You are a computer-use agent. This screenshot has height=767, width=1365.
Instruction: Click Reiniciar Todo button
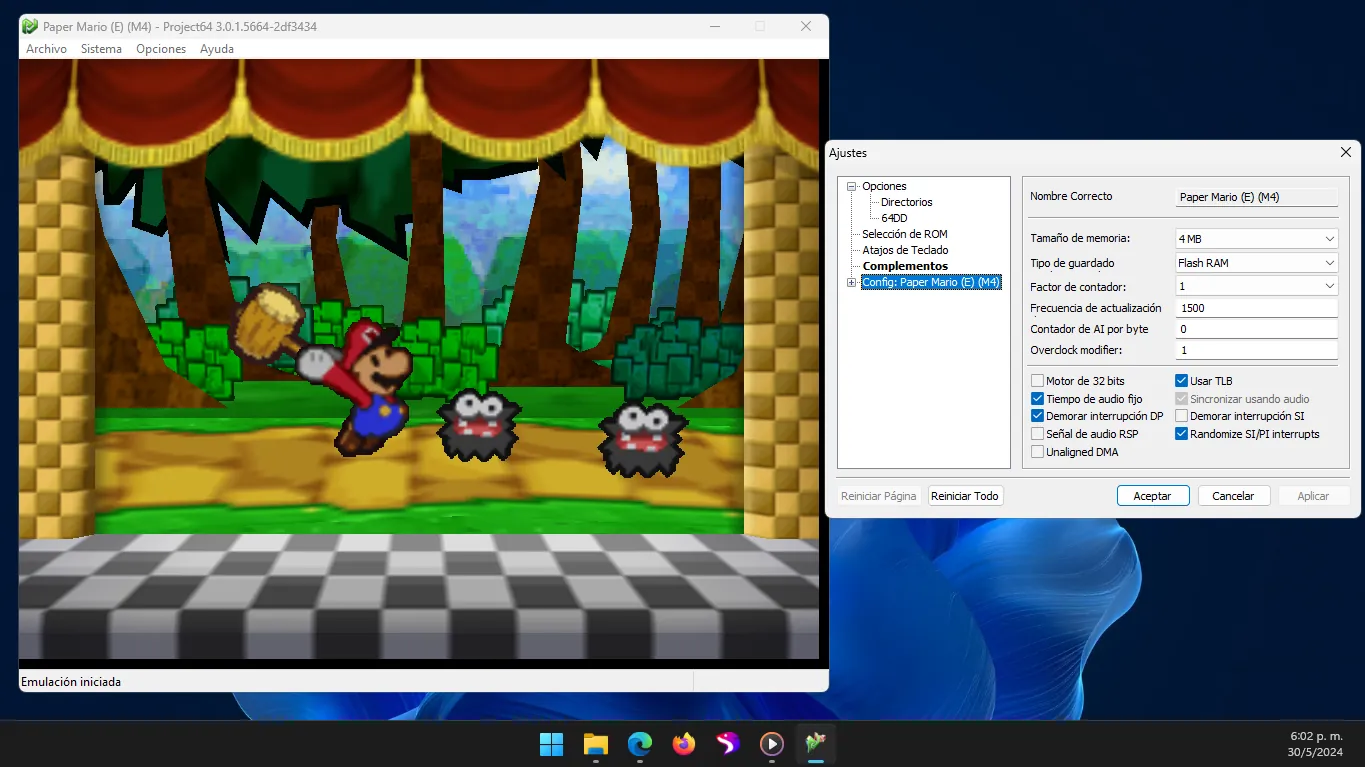(965, 496)
